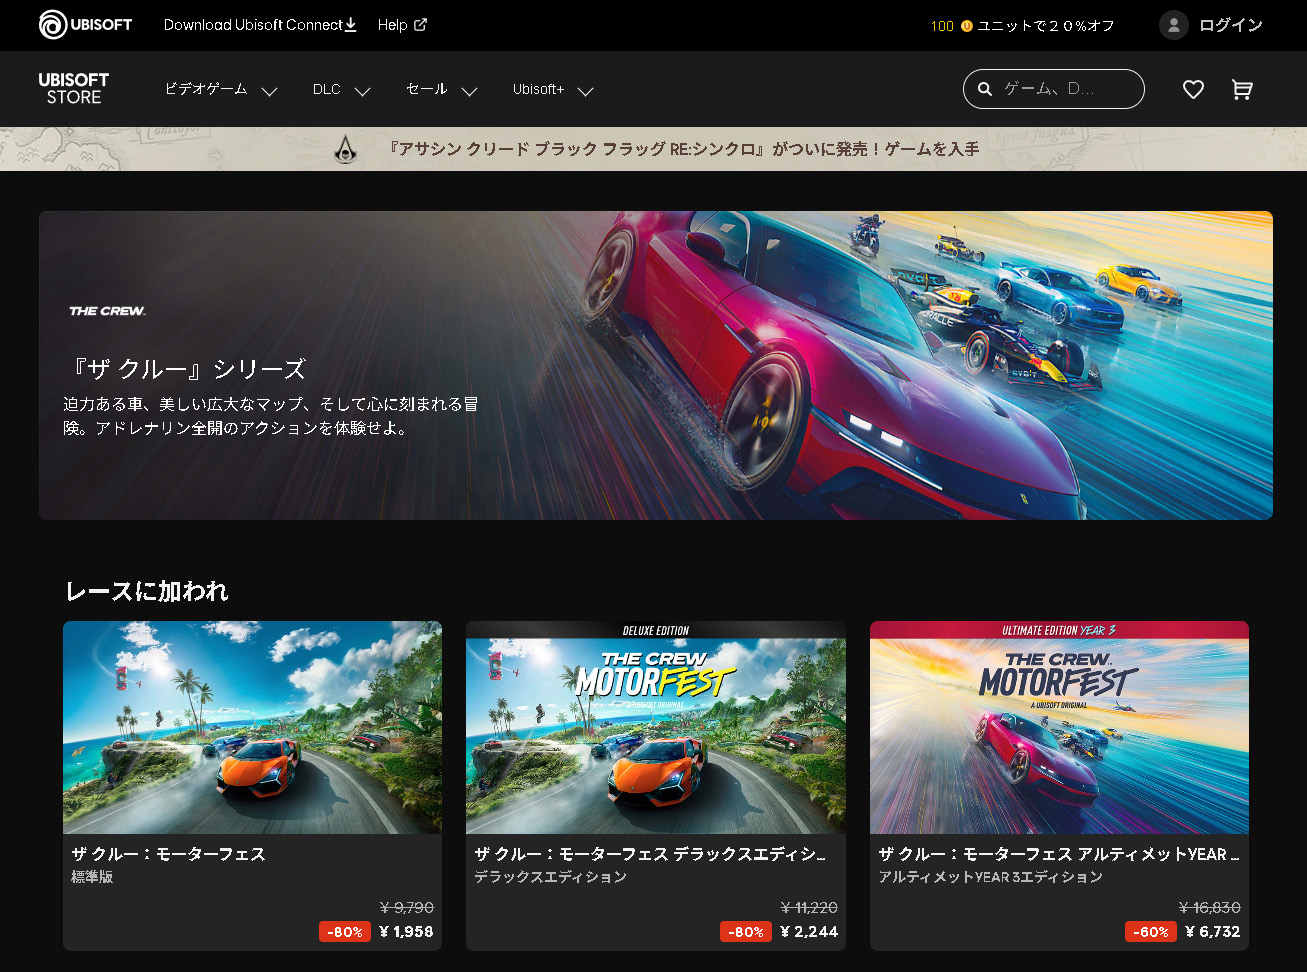Click the レースに加われ section heading

point(147,592)
